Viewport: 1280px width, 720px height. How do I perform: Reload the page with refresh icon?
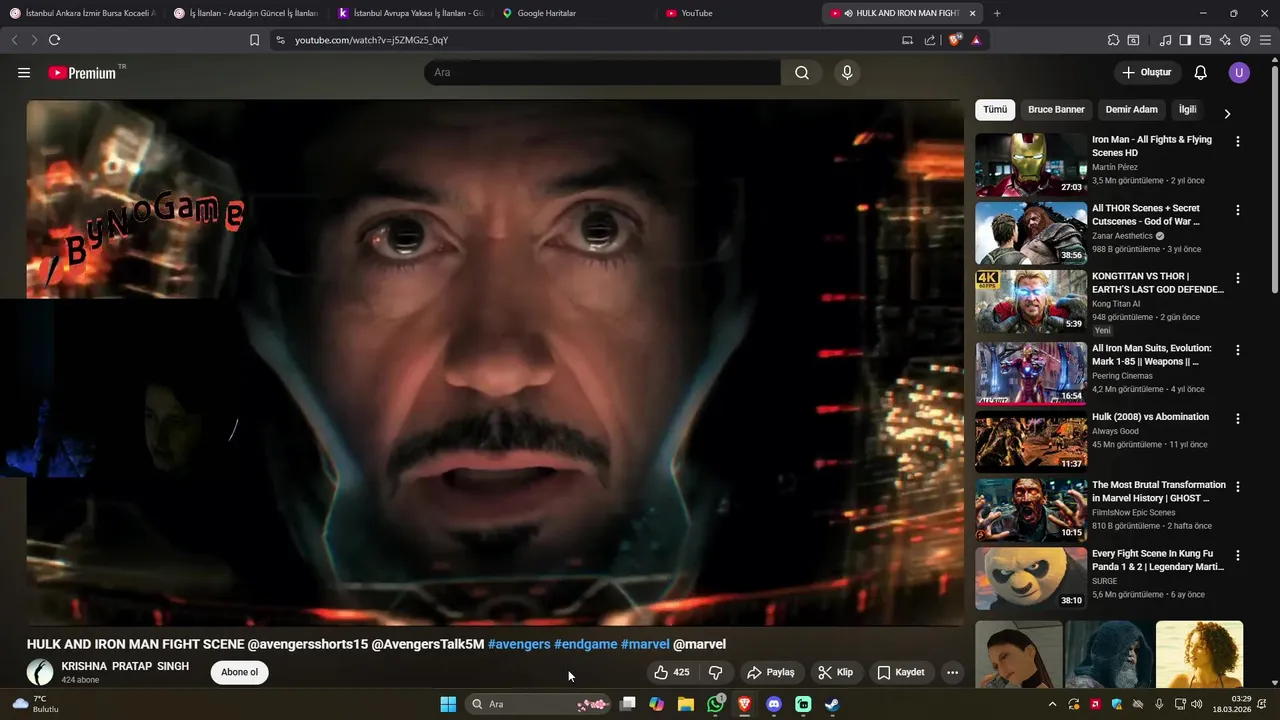(x=54, y=40)
